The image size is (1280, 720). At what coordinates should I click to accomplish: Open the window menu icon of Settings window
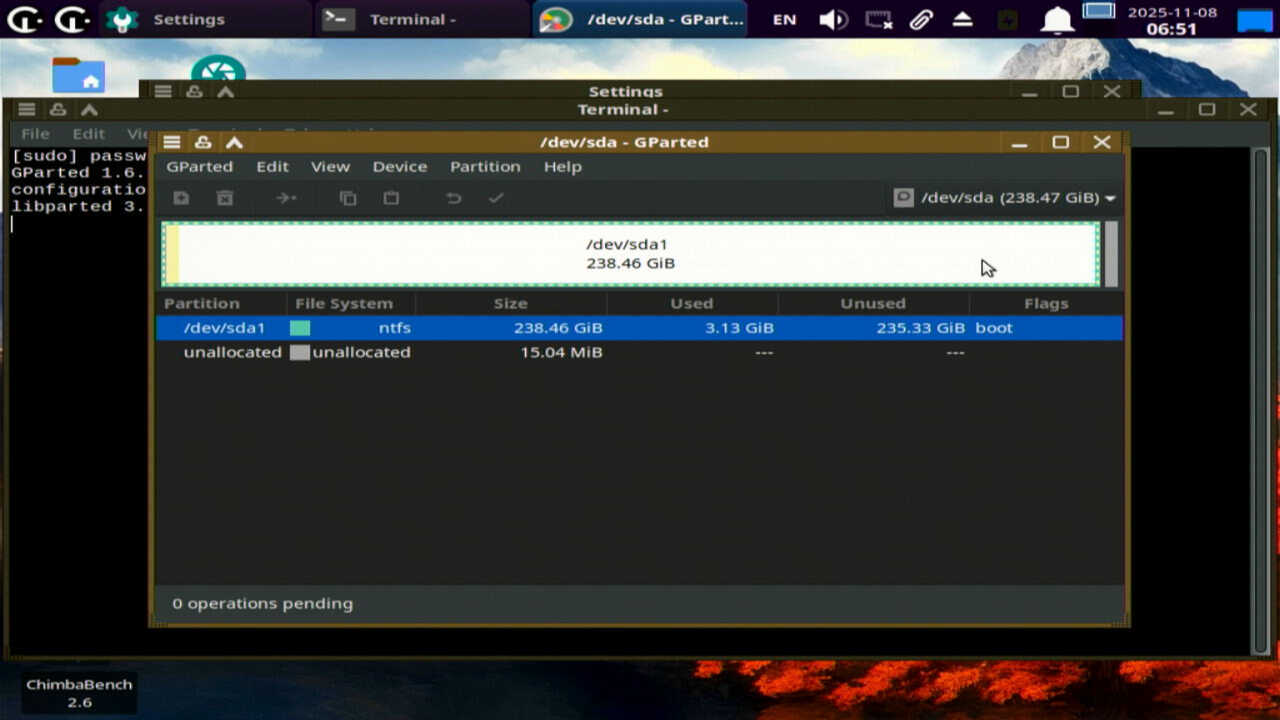click(x=163, y=91)
